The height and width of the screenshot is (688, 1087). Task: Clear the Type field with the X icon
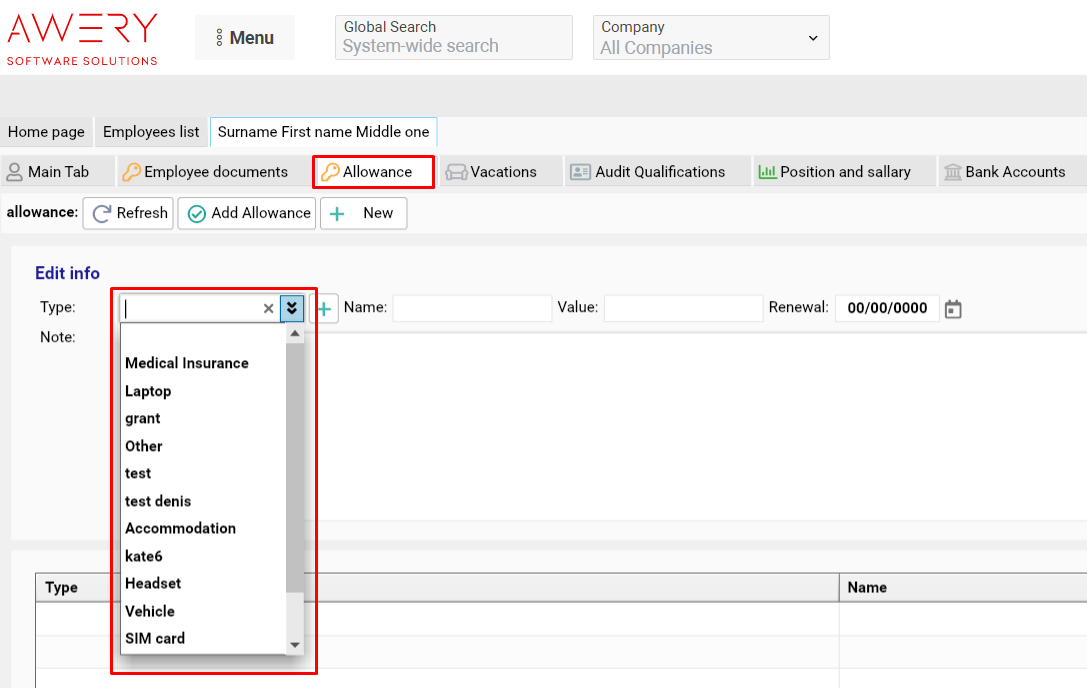268,309
